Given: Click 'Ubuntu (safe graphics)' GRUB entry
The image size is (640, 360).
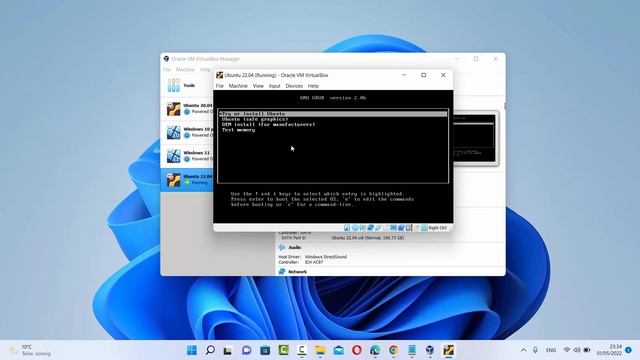Looking at the screenshot, I should click(x=255, y=119).
